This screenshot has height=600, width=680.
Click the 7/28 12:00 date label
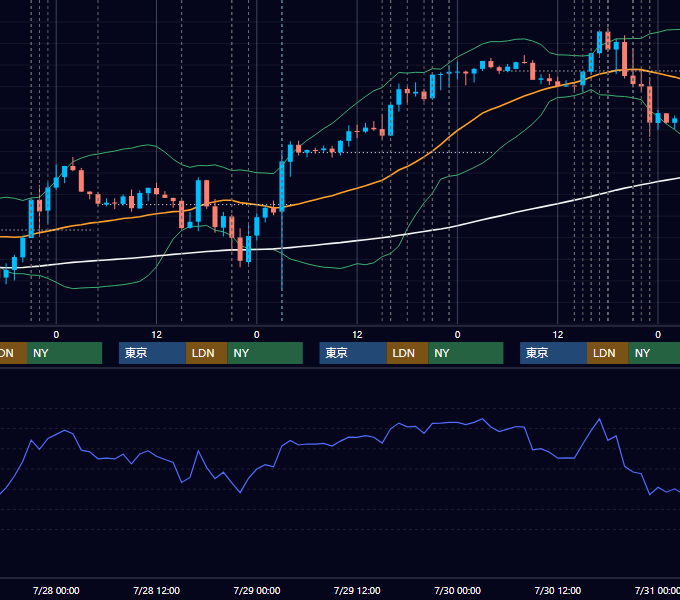[x=156, y=590]
